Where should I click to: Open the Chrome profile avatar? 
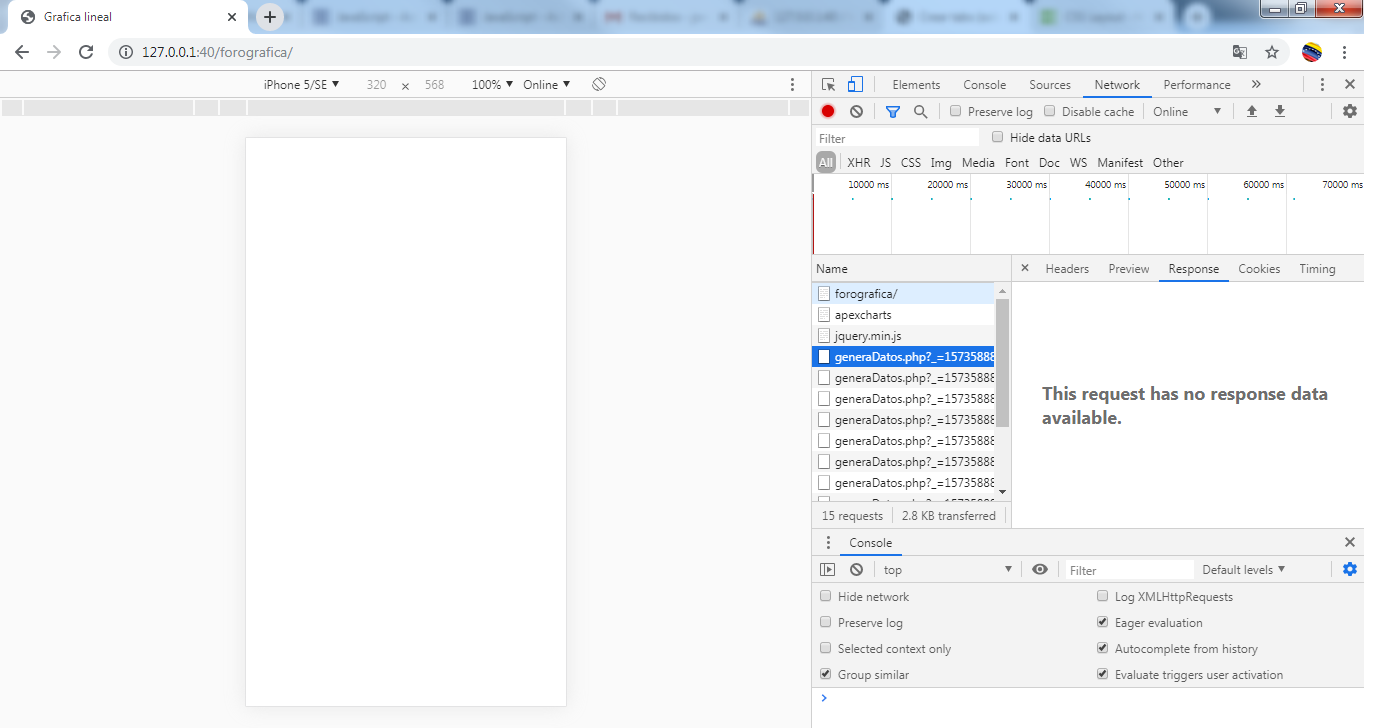(x=1312, y=52)
